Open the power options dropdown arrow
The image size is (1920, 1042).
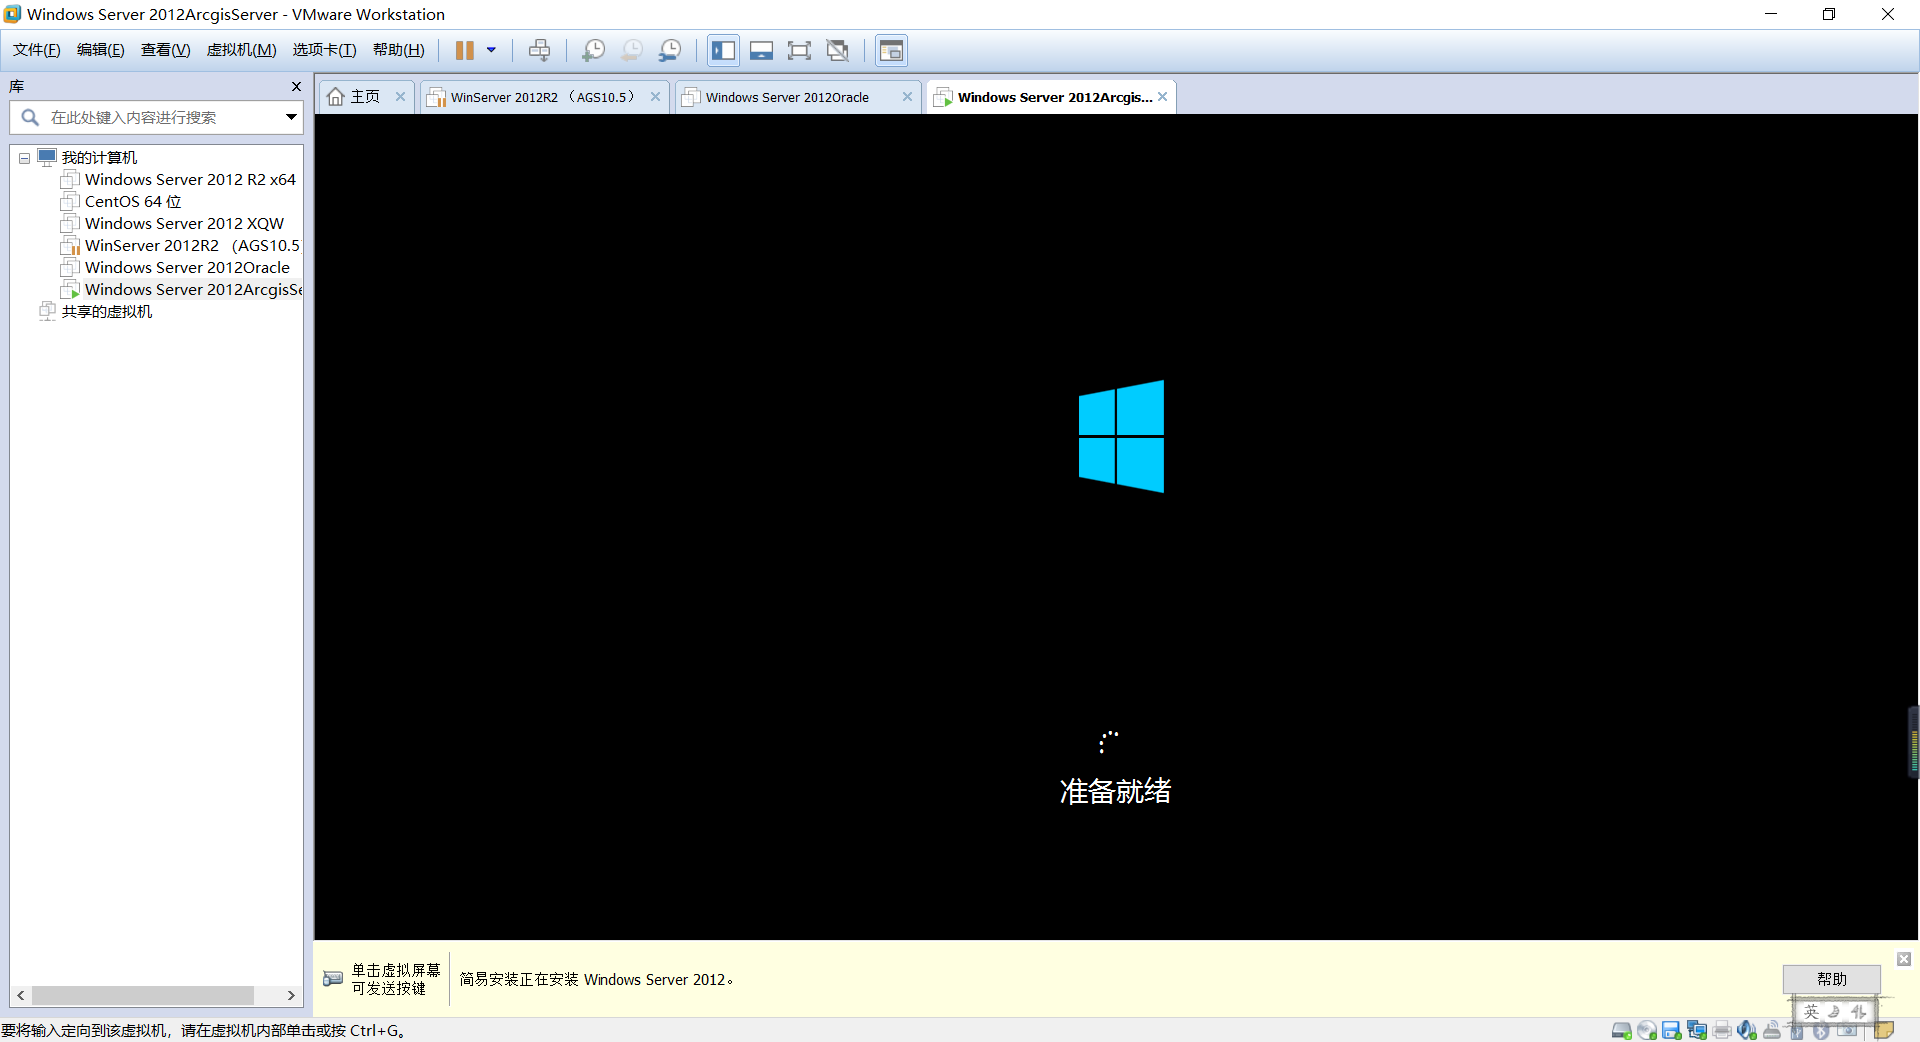[x=491, y=50]
